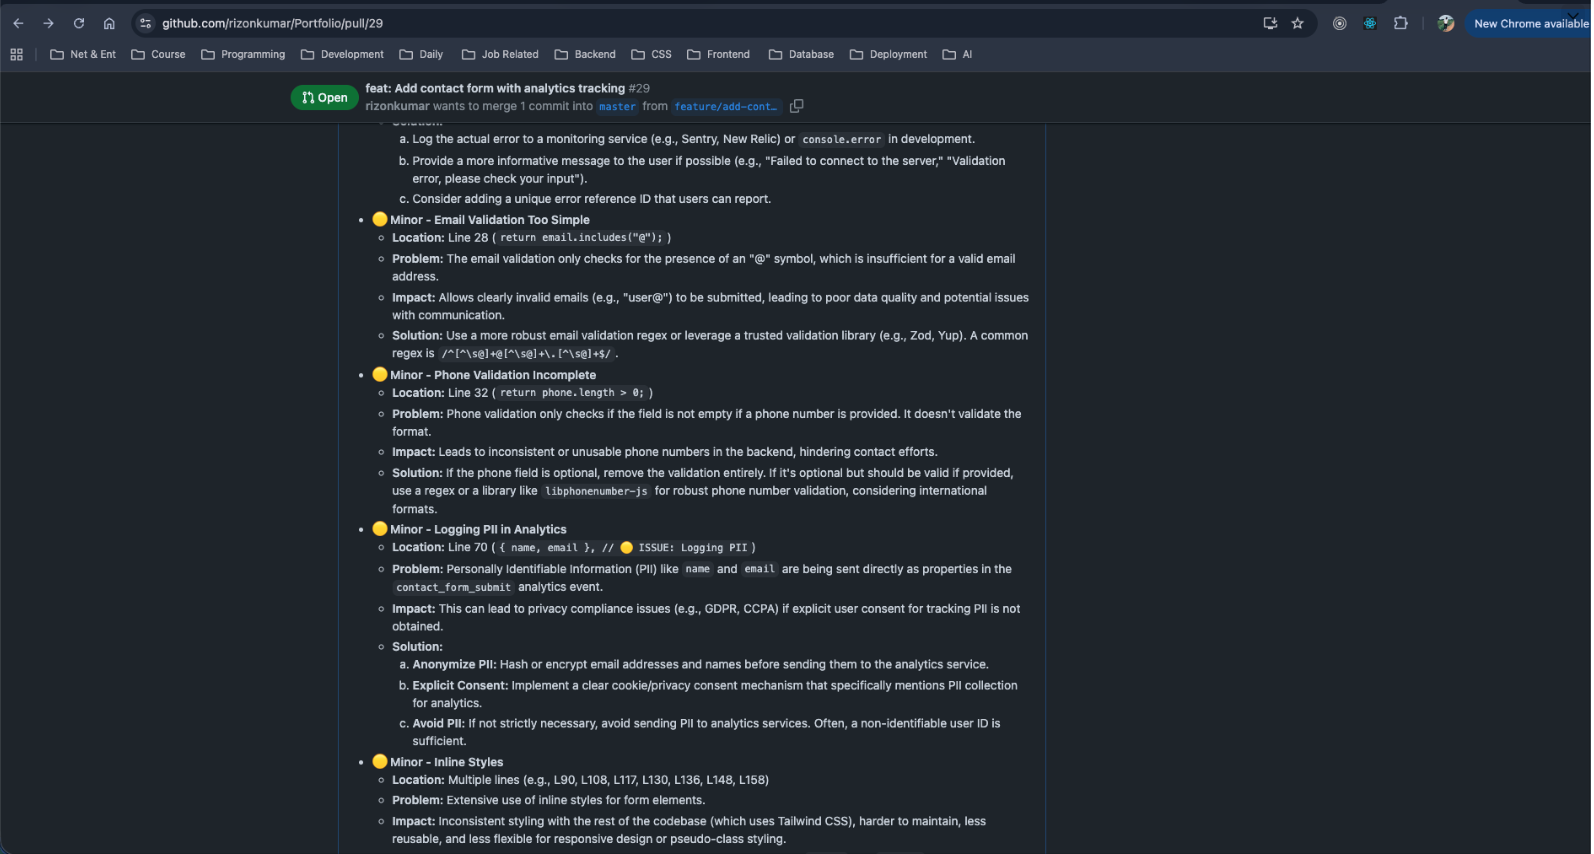Open Development bookmark folder

[x=342, y=54]
